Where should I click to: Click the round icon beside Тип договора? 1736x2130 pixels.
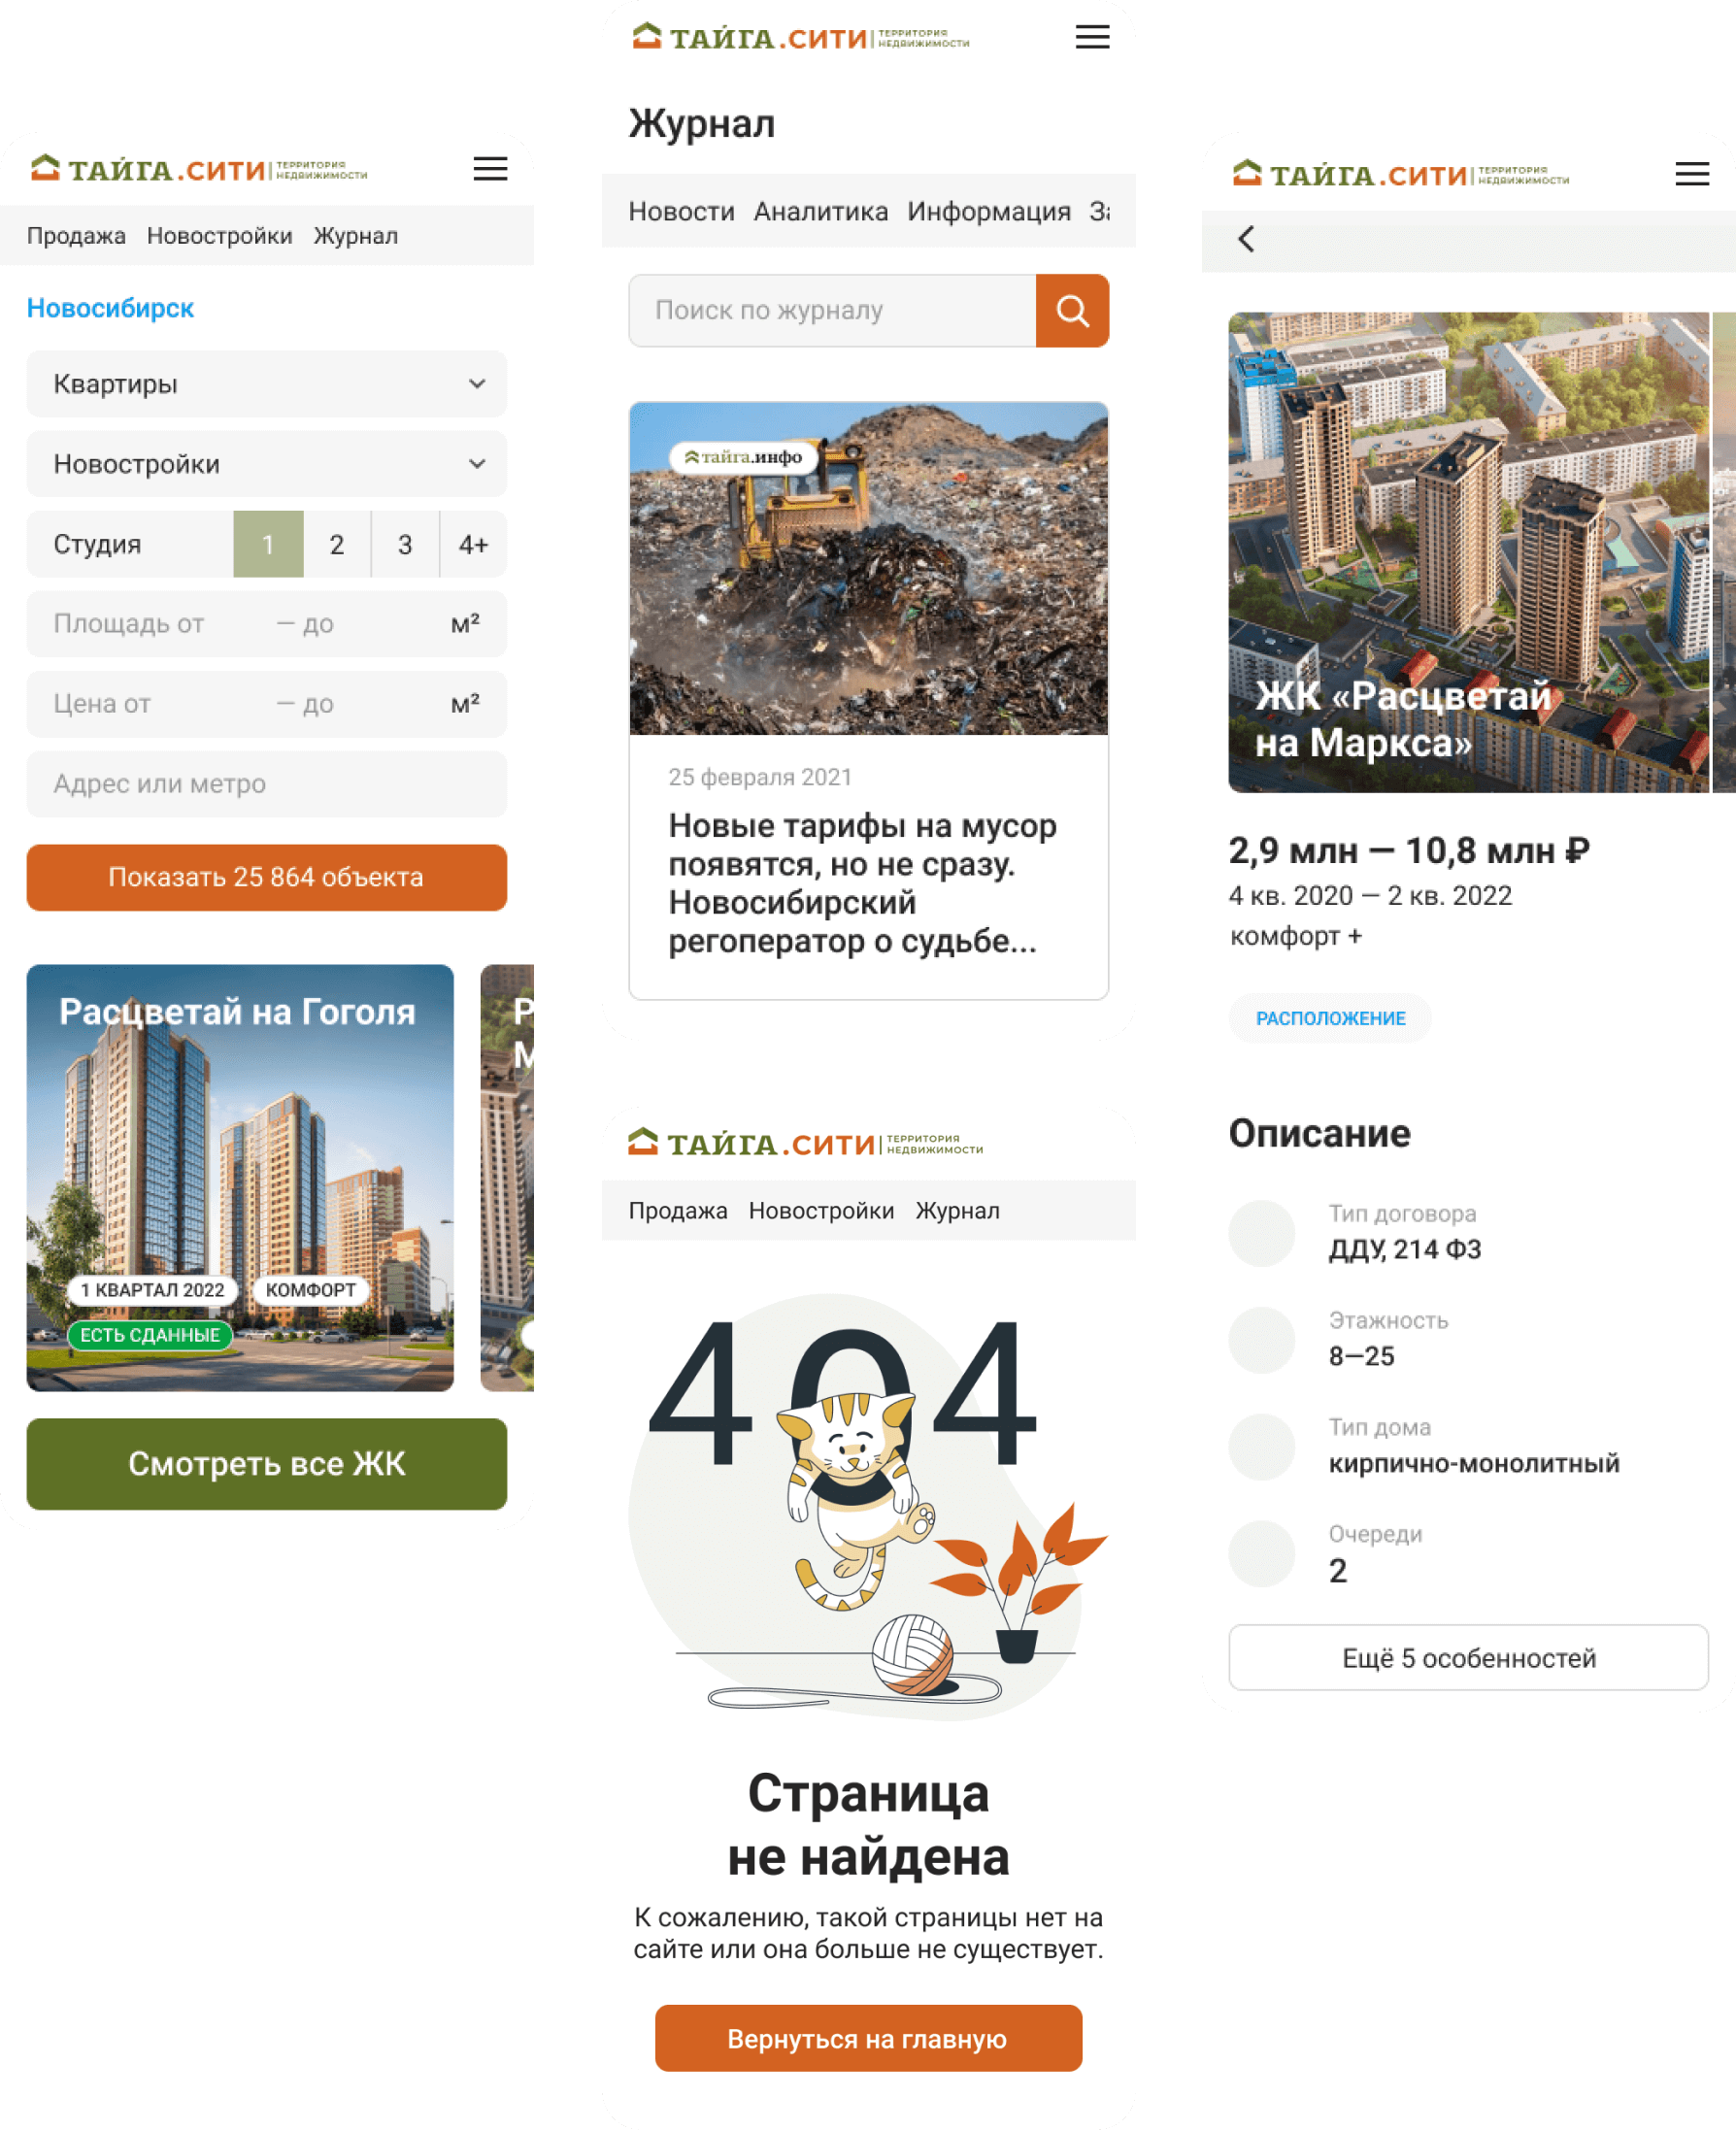coord(1262,1233)
